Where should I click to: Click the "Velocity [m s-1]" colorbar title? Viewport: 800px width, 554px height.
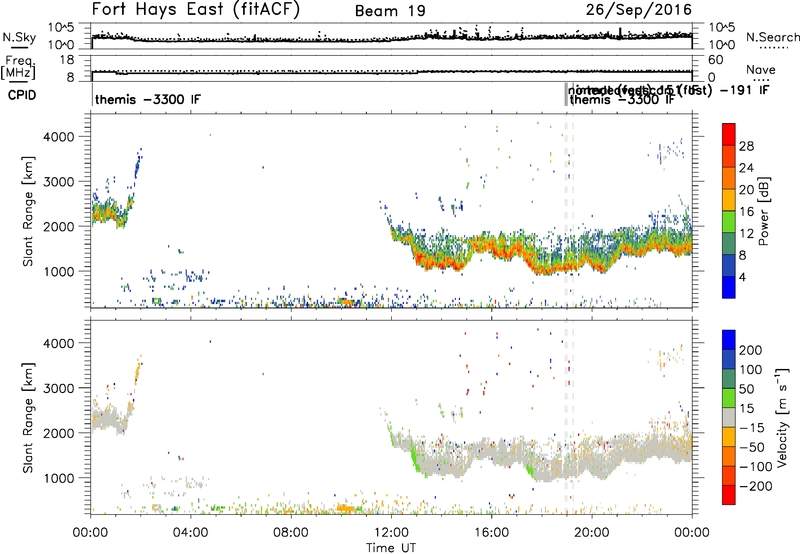click(x=782, y=417)
